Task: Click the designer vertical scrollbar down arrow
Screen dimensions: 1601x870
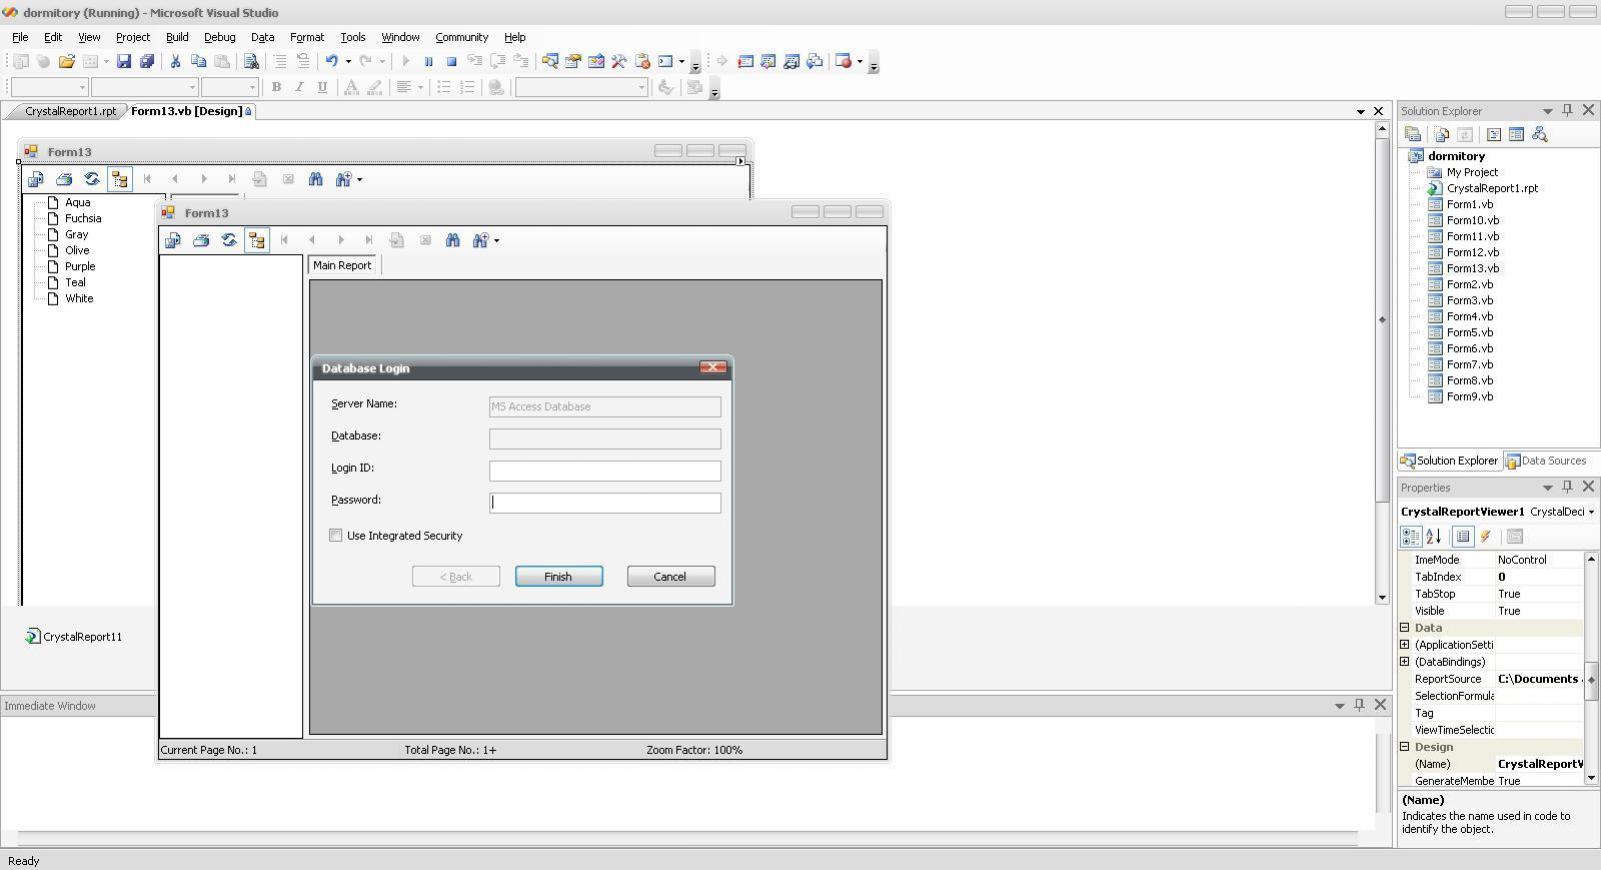Action: point(1382,597)
